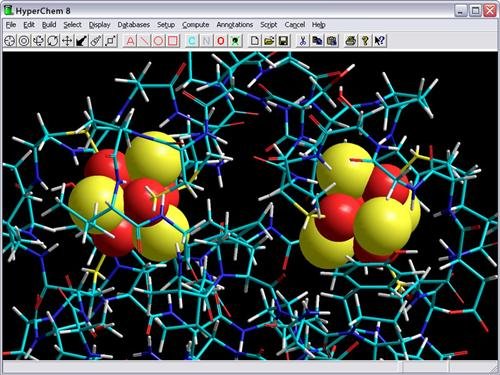Select the Zoom magnifier tool
Viewport: 500px width, 375px height.
(96, 41)
